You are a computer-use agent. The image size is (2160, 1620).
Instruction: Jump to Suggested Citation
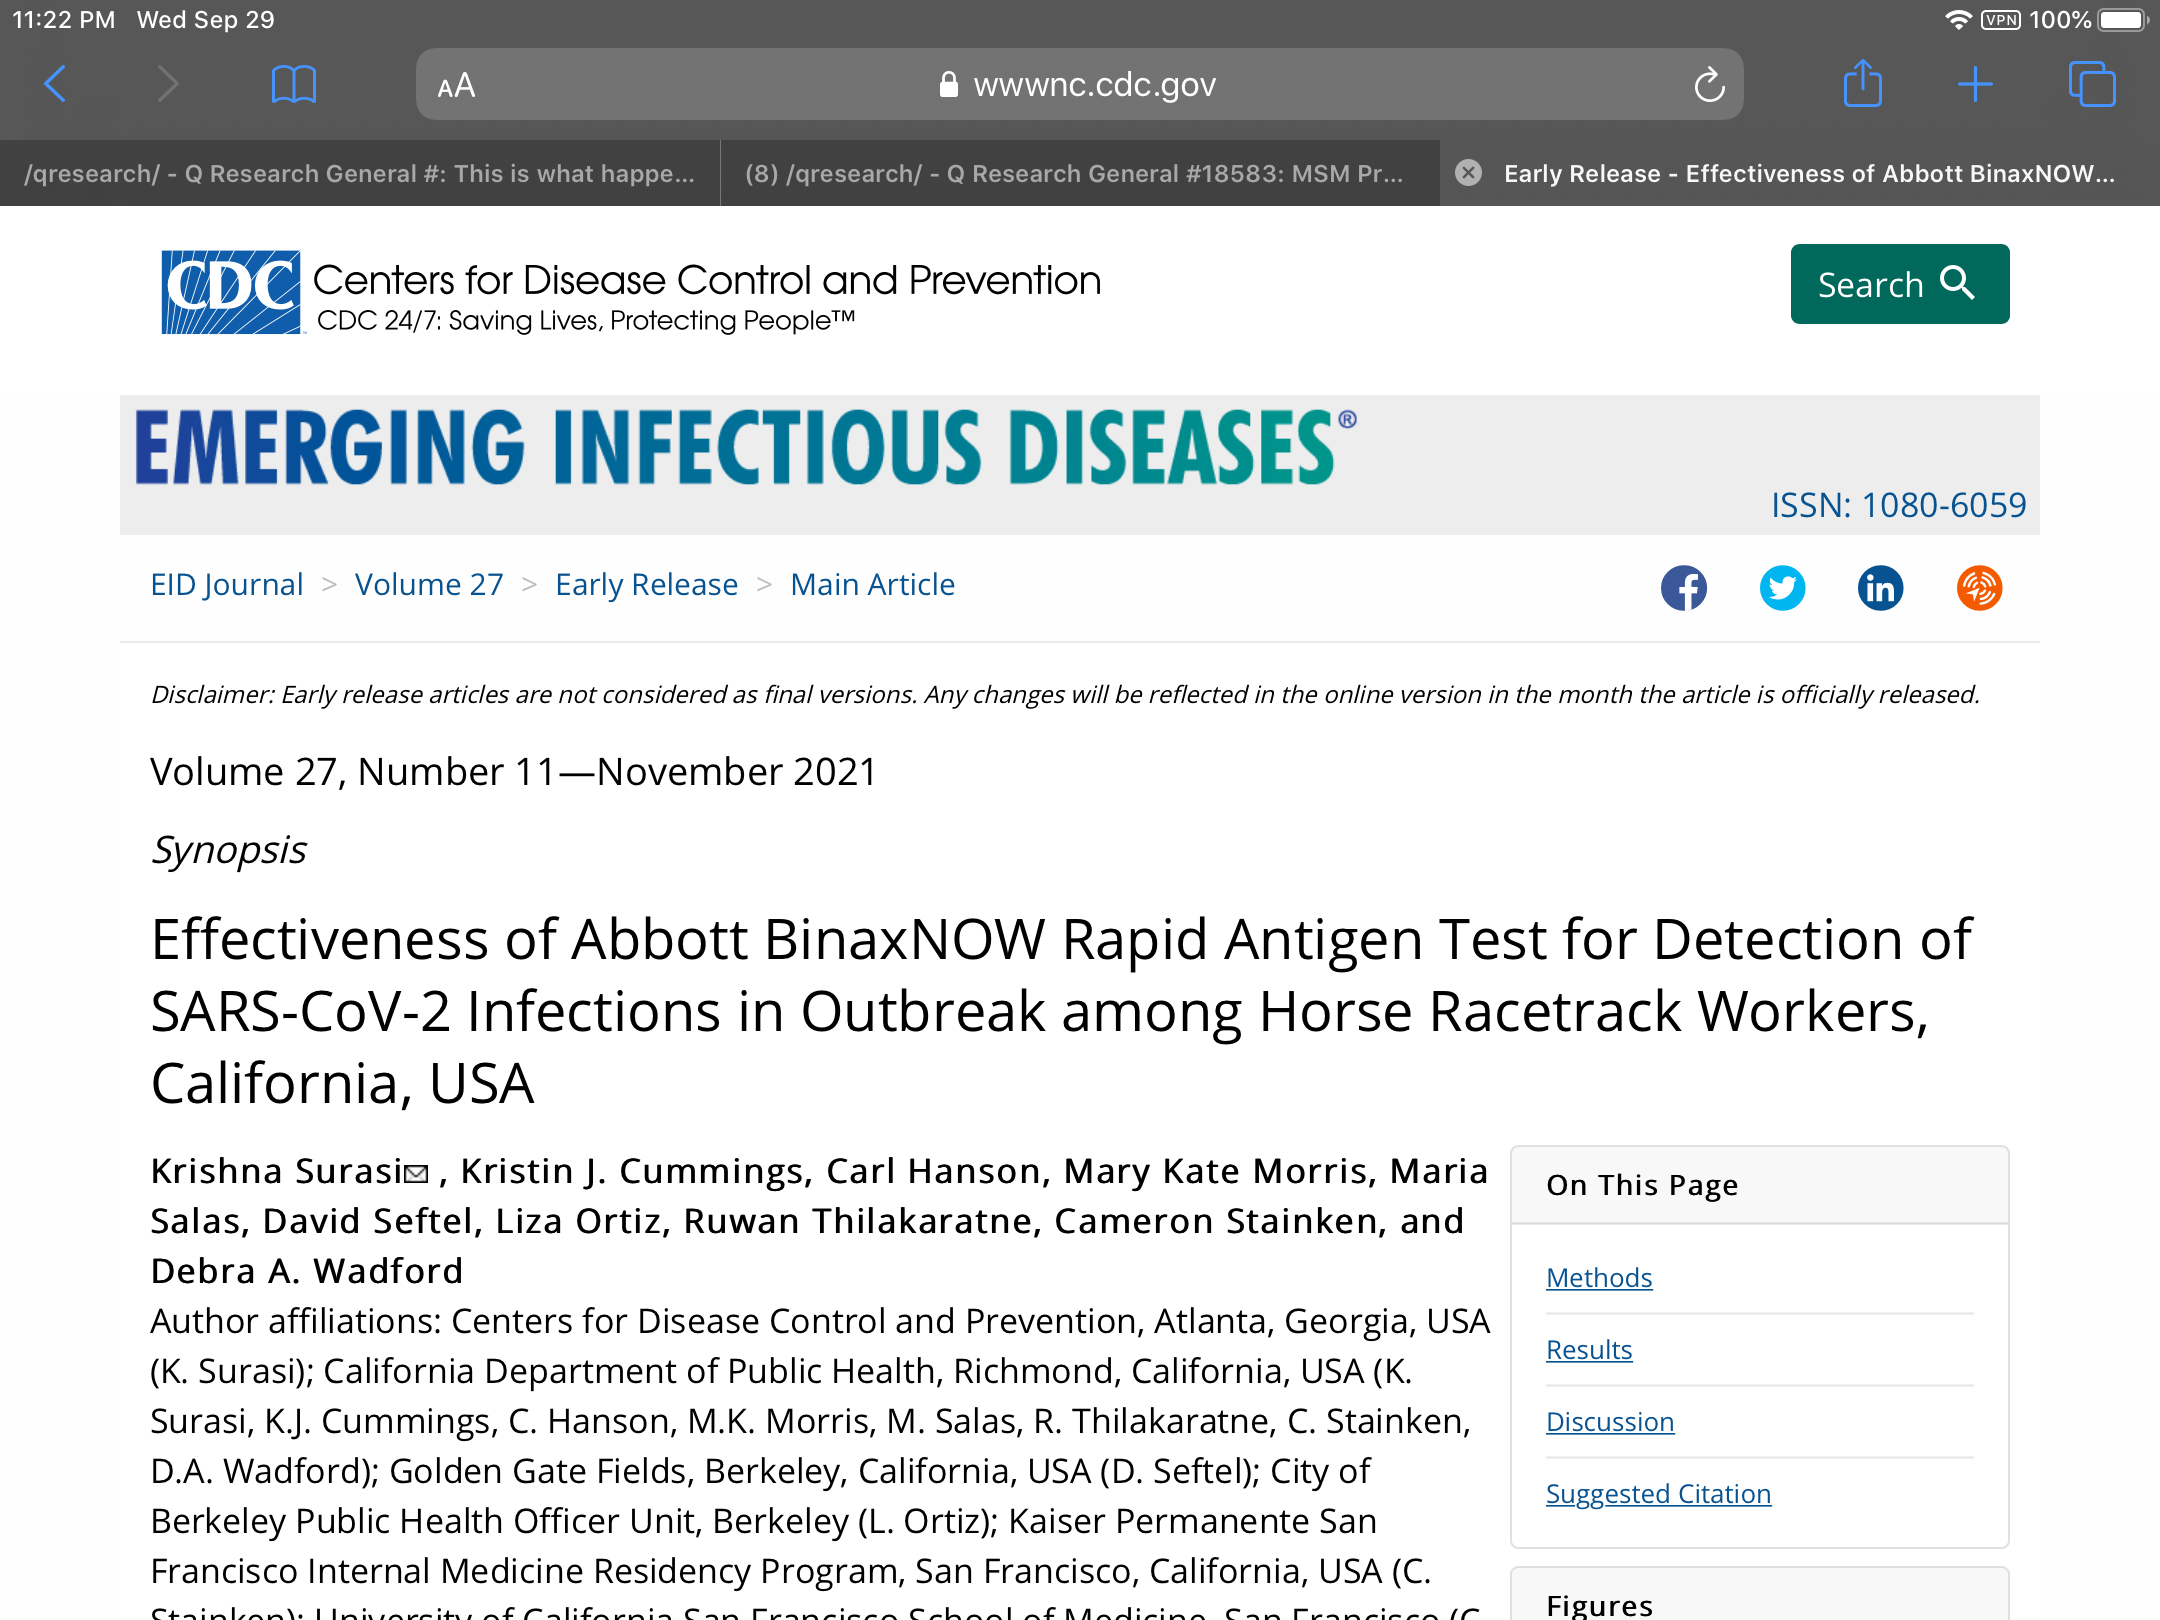1658,1493
